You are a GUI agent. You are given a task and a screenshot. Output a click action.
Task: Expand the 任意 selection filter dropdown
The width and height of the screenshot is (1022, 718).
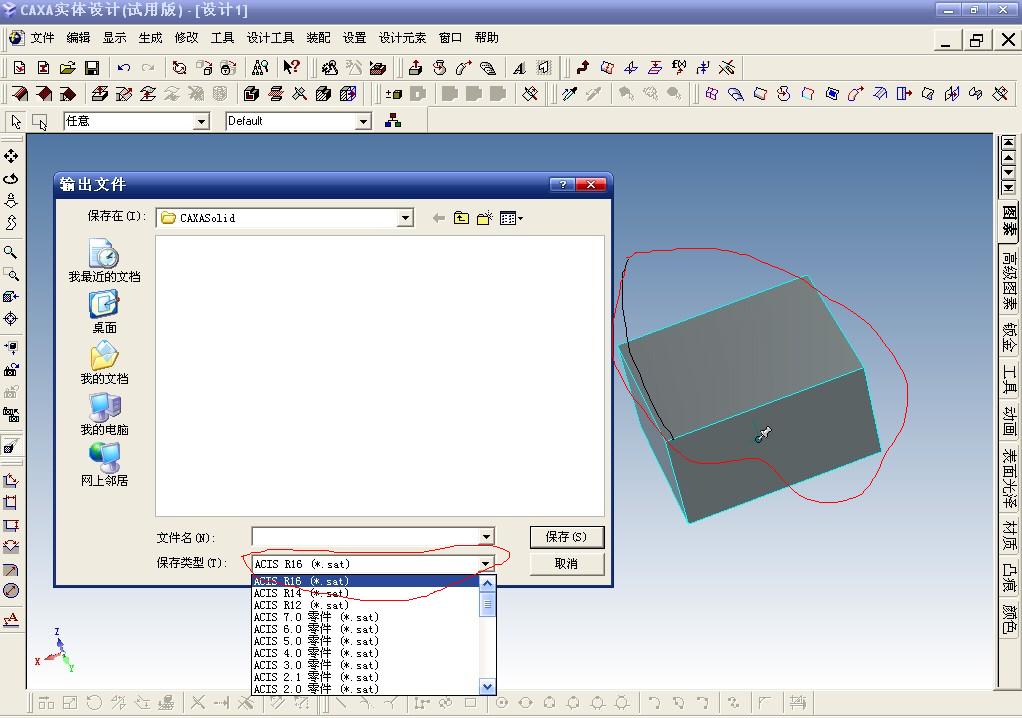pos(201,121)
